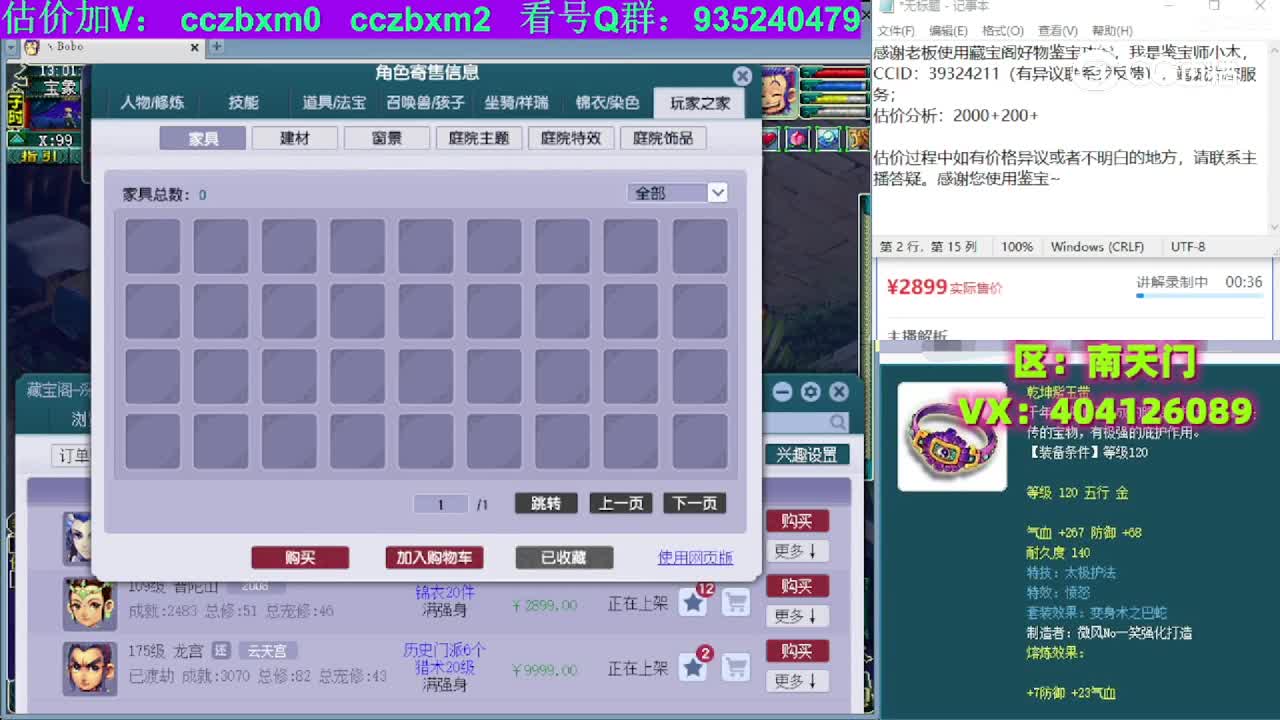1280x720 pixels.
Task: Show the 建材 sub-category
Action: click(295, 138)
